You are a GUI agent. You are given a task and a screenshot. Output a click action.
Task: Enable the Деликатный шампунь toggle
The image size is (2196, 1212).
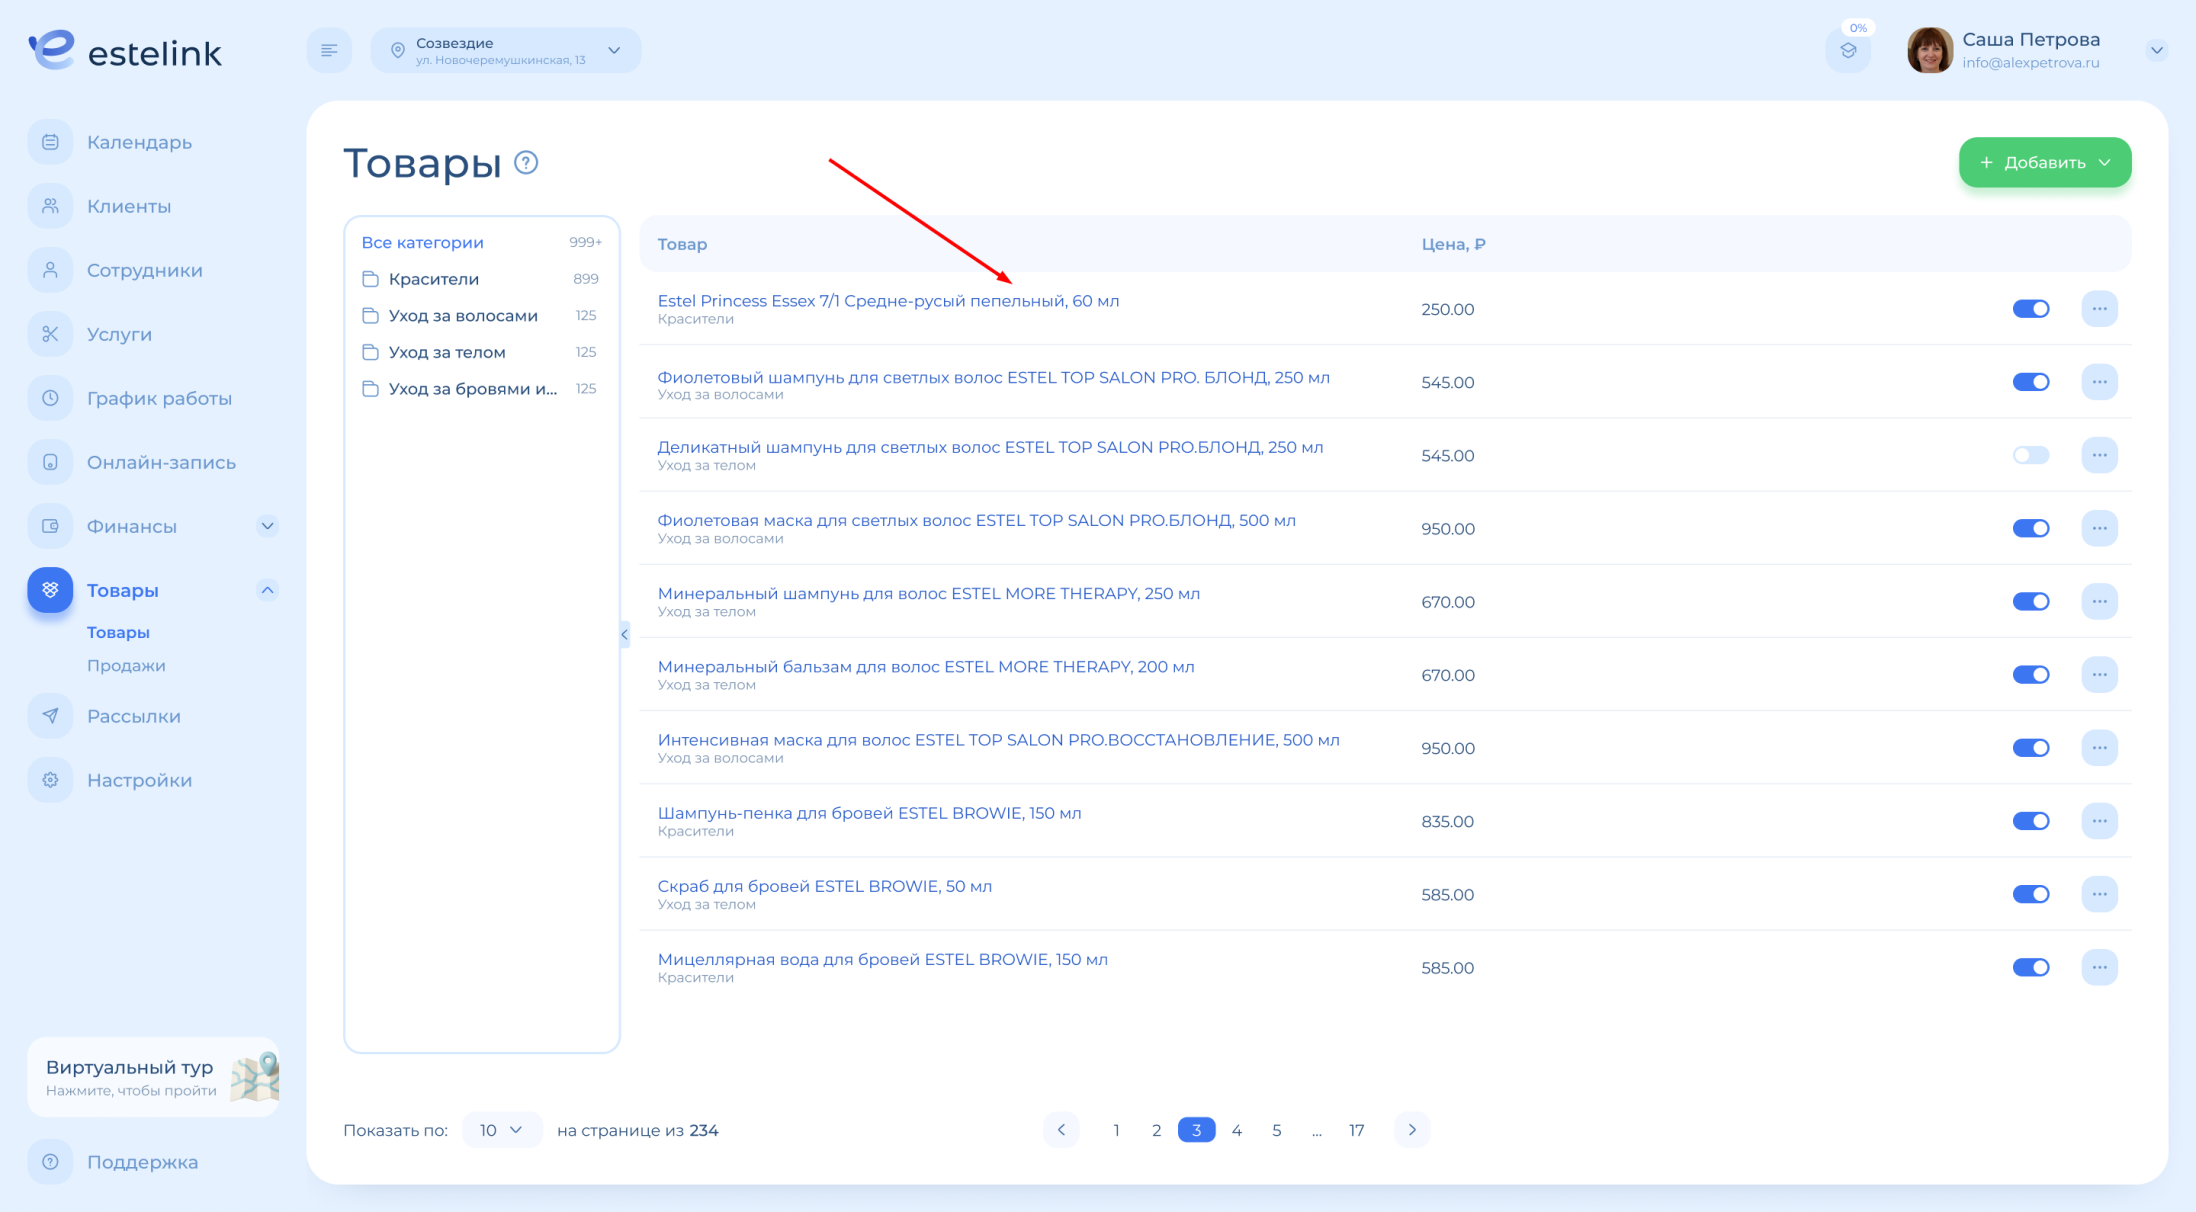(x=2031, y=455)
